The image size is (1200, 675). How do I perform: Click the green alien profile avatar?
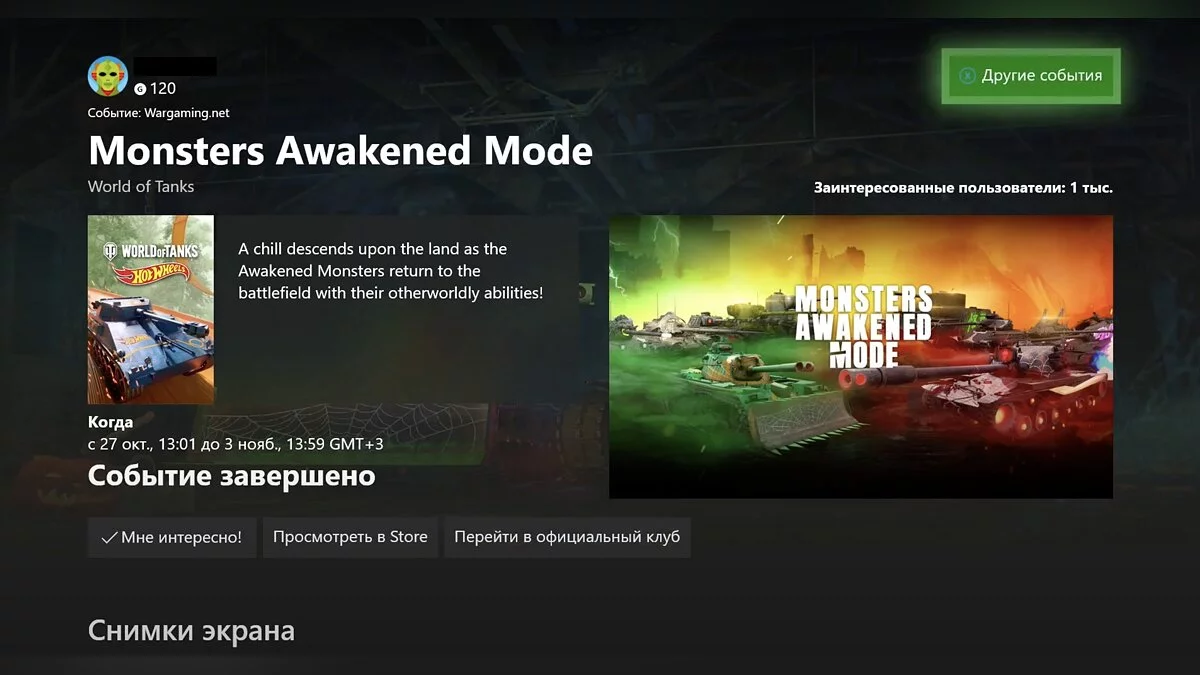point(108,76)
